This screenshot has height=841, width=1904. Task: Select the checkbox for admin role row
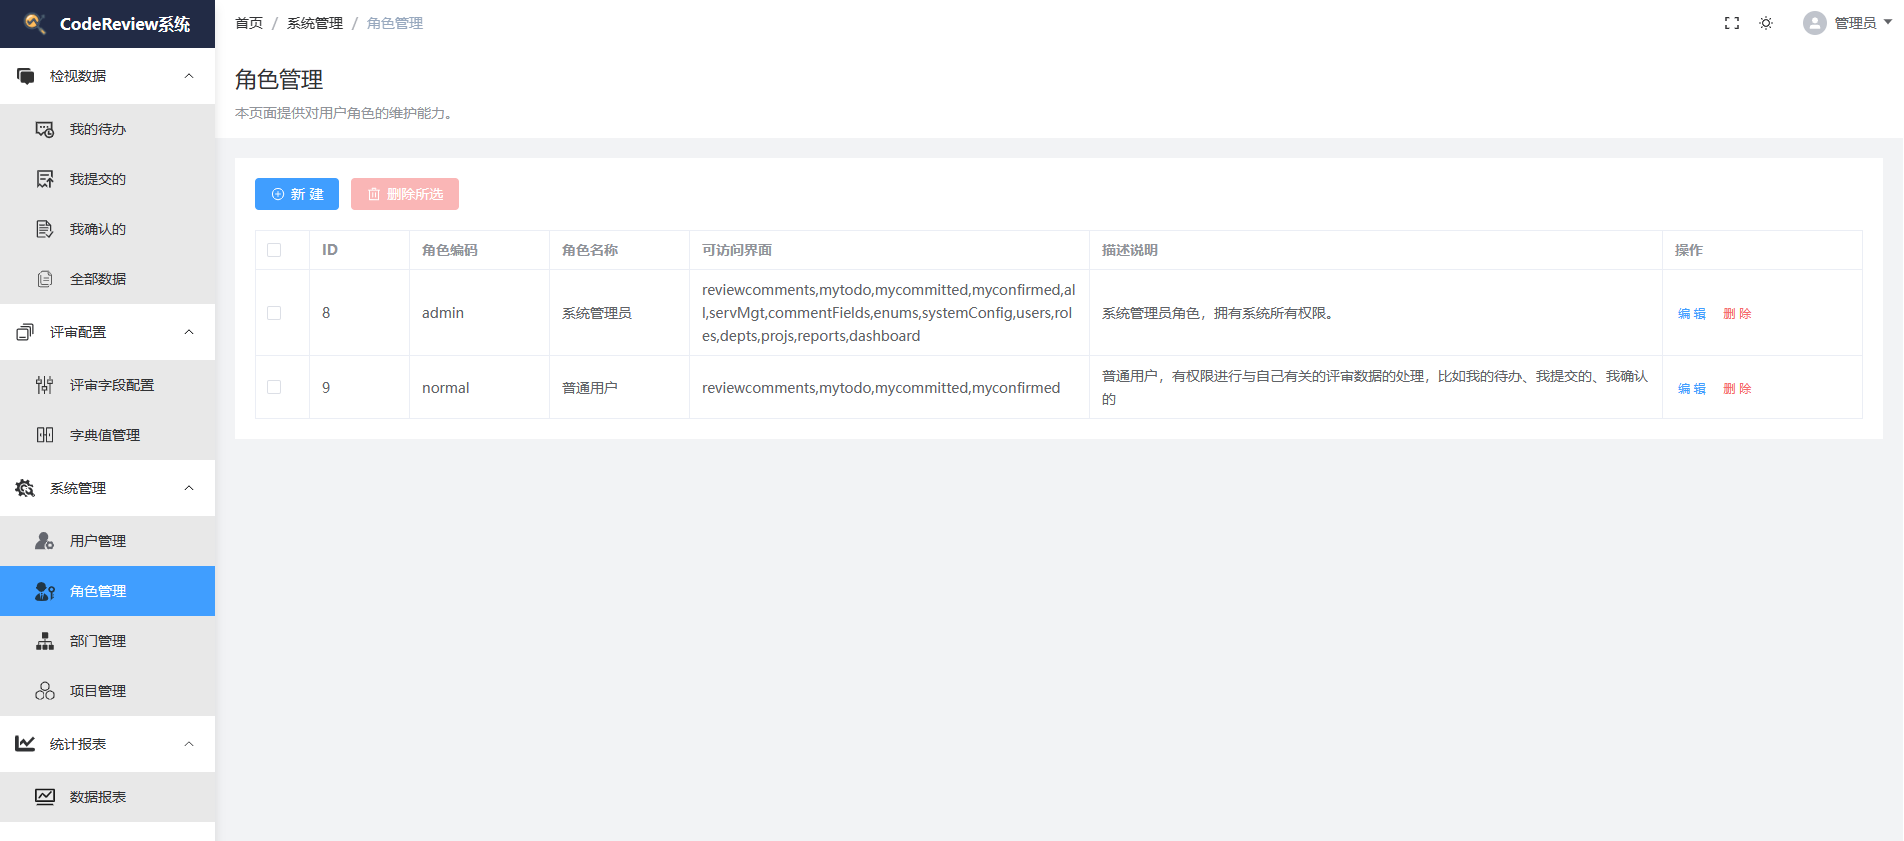coord(274,313)
